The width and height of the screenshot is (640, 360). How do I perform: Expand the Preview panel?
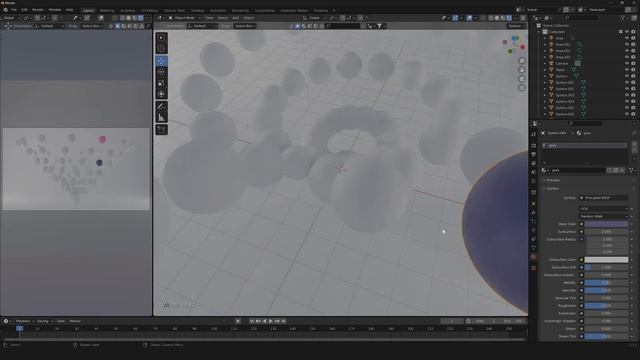click(553, 180)
